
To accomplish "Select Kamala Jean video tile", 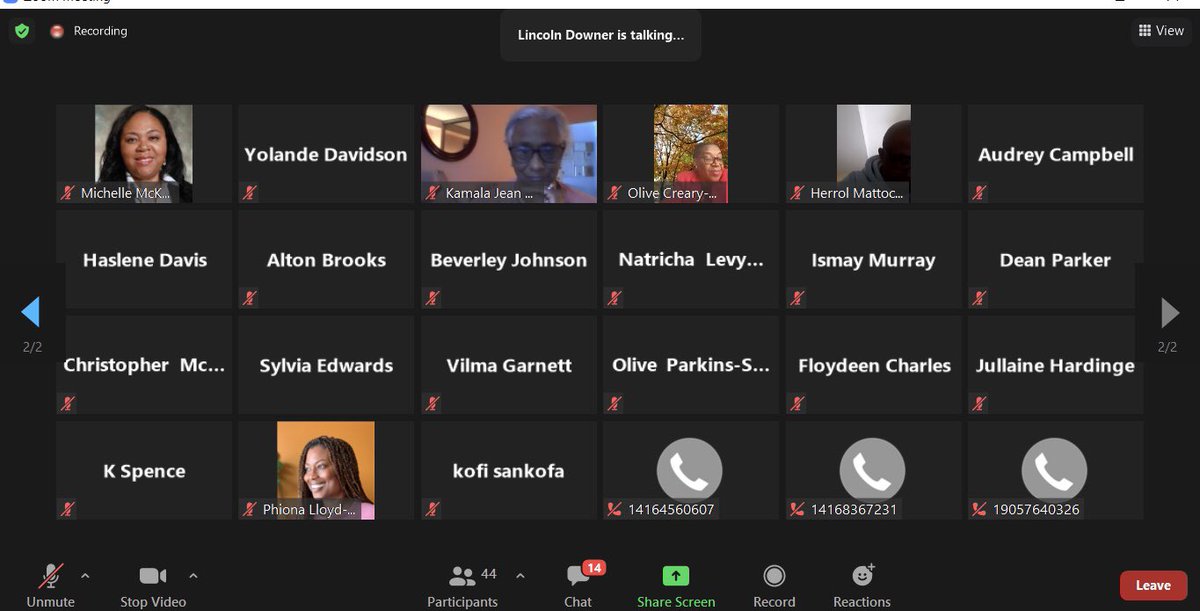I will click(509, 154).
